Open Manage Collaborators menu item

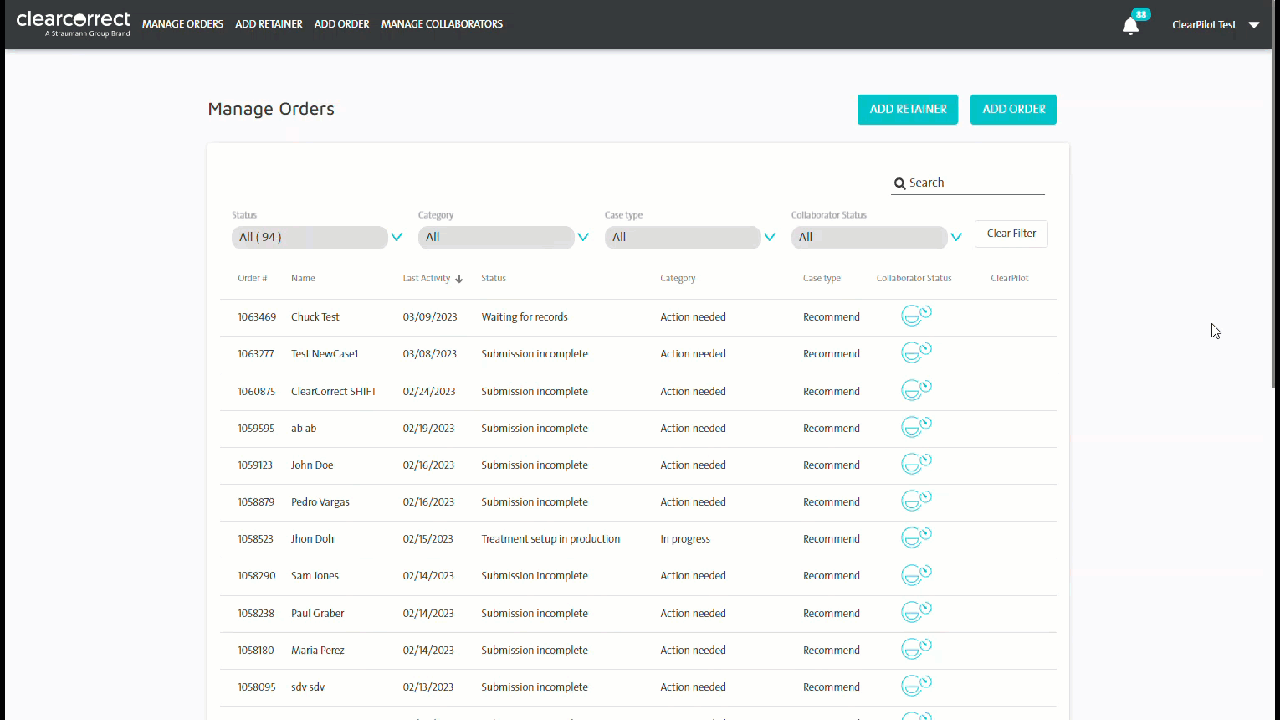(442, 24)
